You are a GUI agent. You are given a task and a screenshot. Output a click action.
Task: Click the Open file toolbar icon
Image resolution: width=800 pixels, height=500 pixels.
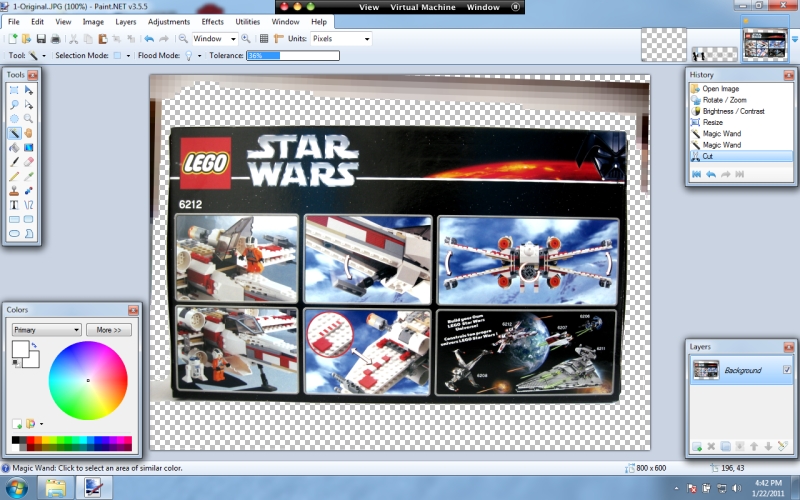pos(27,39)
